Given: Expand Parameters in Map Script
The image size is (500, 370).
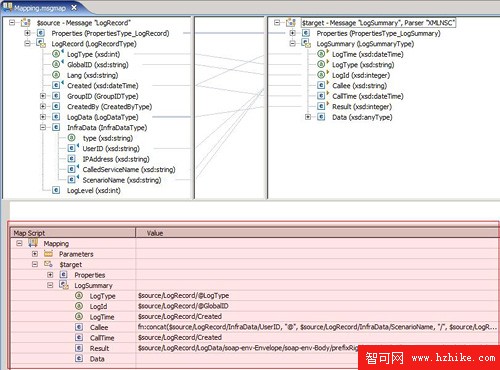Looking at the screenshot, I should click(x=35, y=254).
